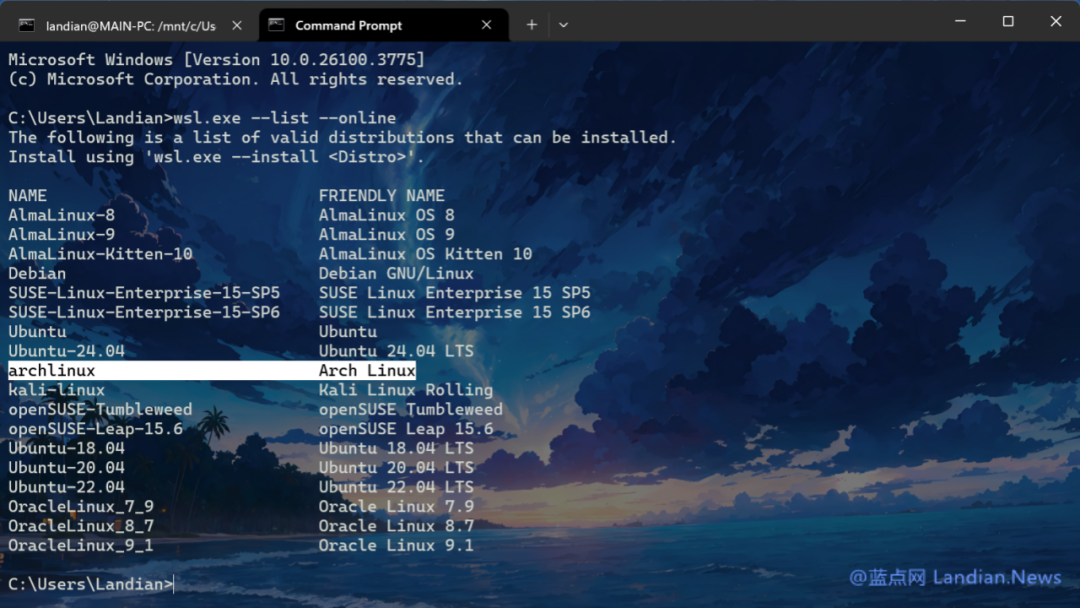Click 'SUSE Linux Enterprise 15 SP6' friendly name
The width and height of the screenshot is (1080, 608).
point(455,312)
